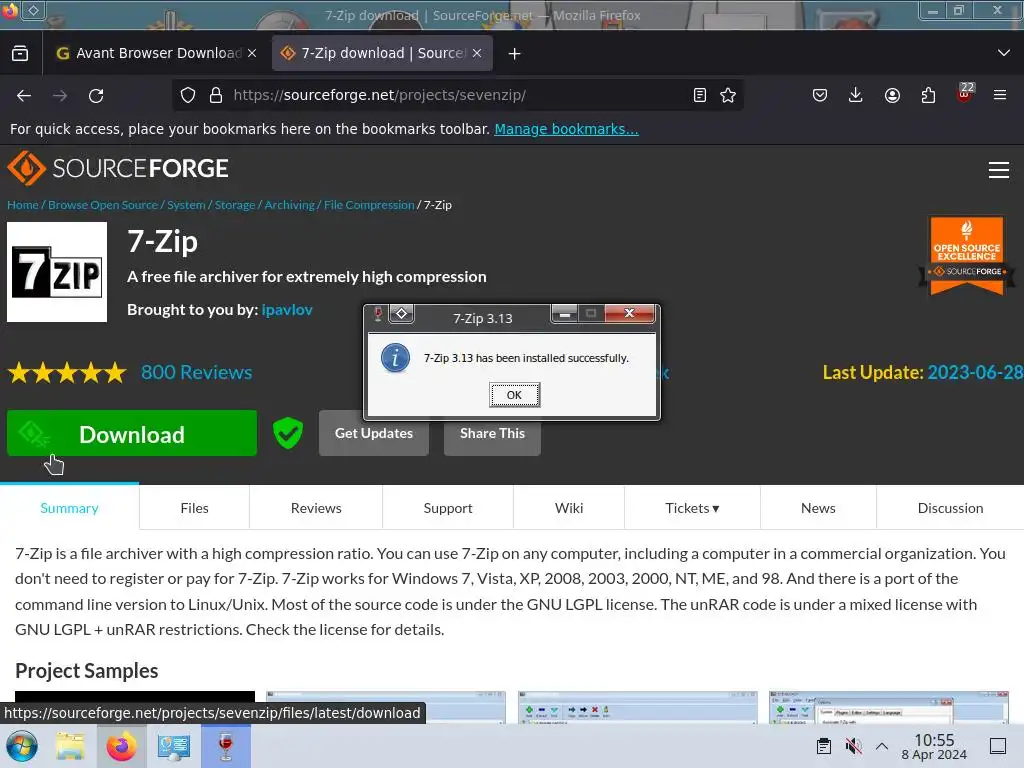
Task: Click the Share This button
Action: (x=492, y=433)
